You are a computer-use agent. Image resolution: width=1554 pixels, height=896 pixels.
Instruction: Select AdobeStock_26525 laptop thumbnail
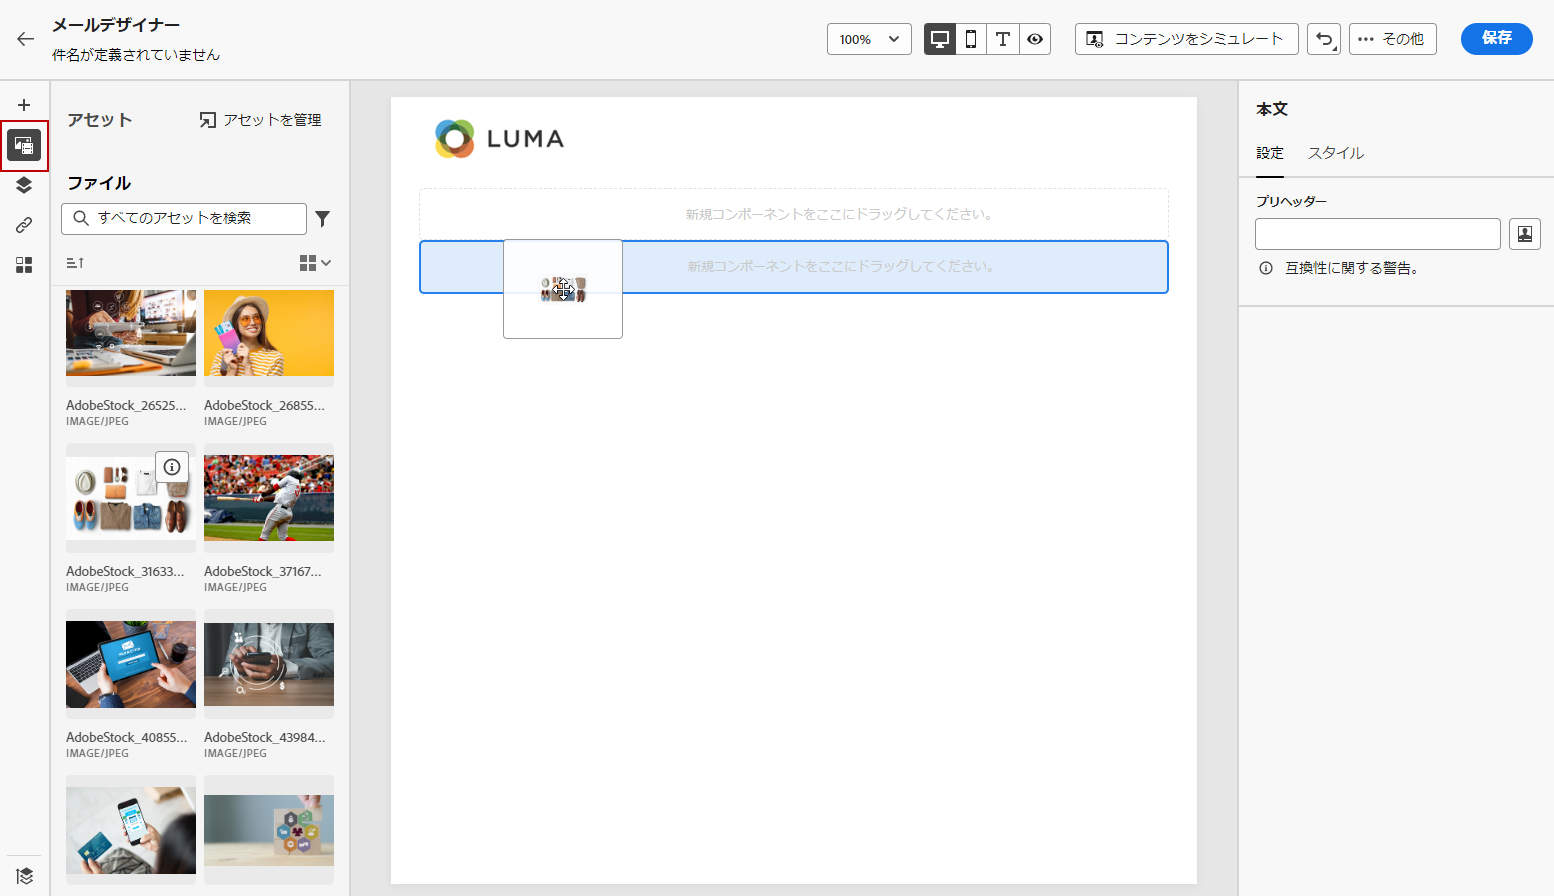click(x=131, y=333)
